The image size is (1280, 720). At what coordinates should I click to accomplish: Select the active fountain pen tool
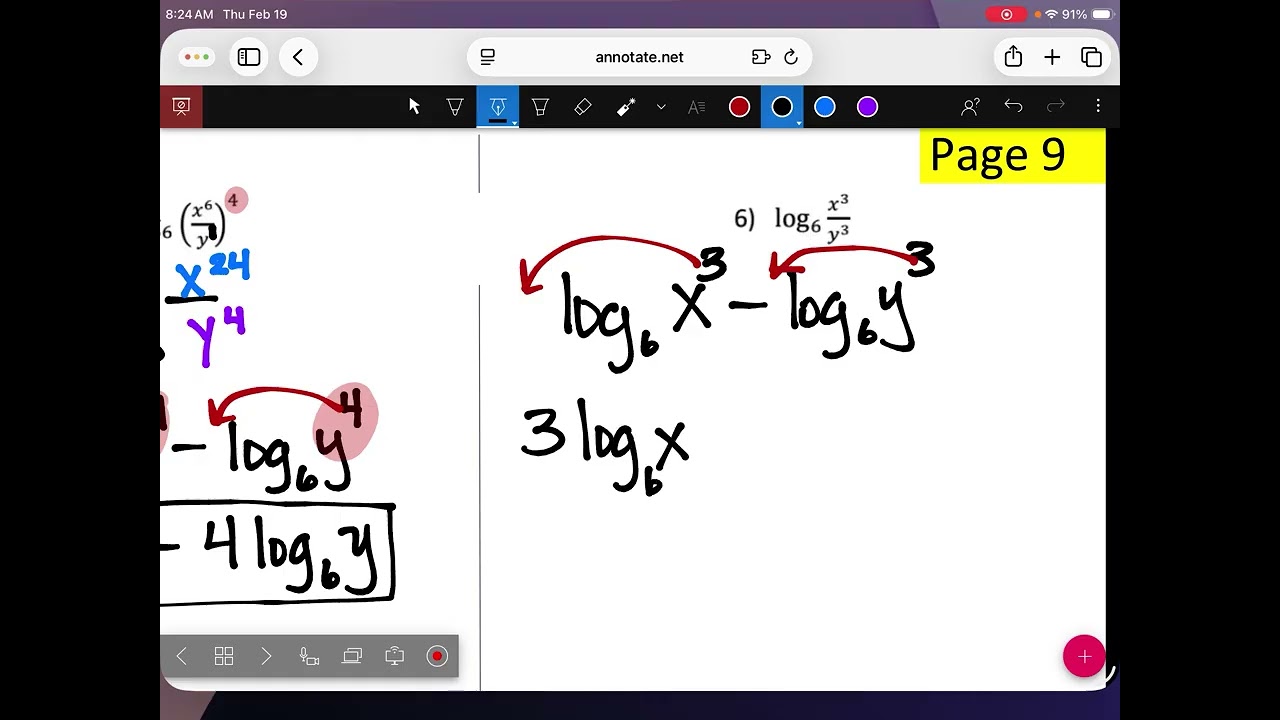(x=497, y=107)
